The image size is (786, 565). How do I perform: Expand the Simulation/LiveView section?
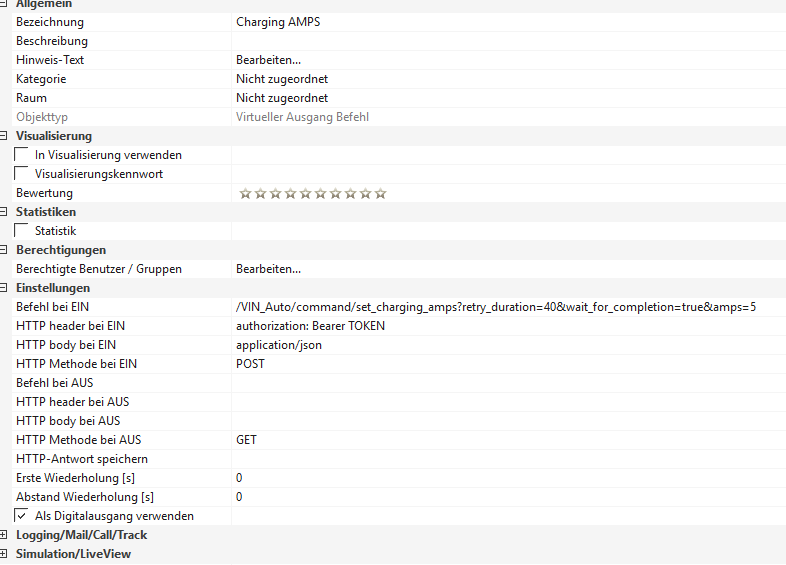[3, 554]
